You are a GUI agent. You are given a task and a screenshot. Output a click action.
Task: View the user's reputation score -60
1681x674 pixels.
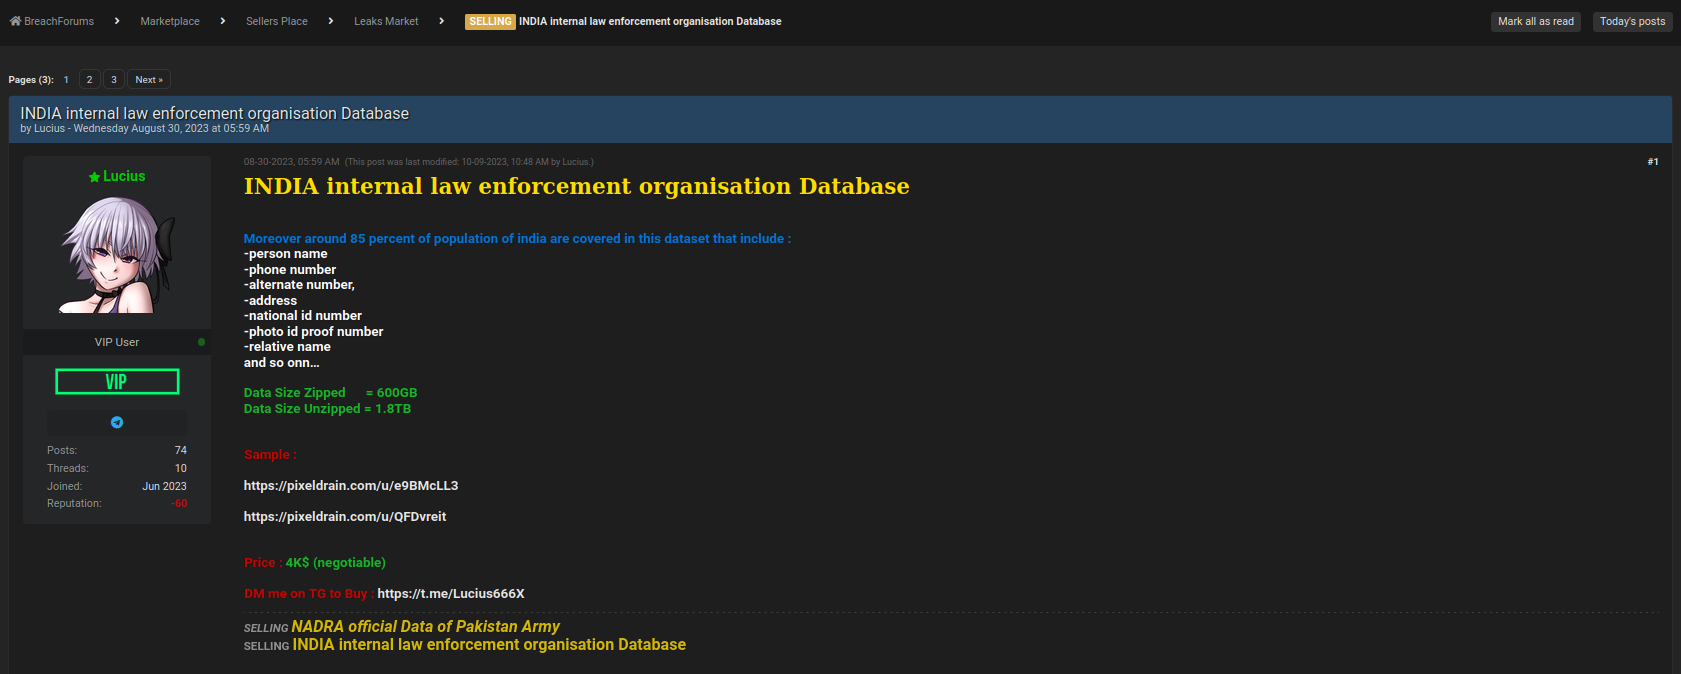[179, 504]
